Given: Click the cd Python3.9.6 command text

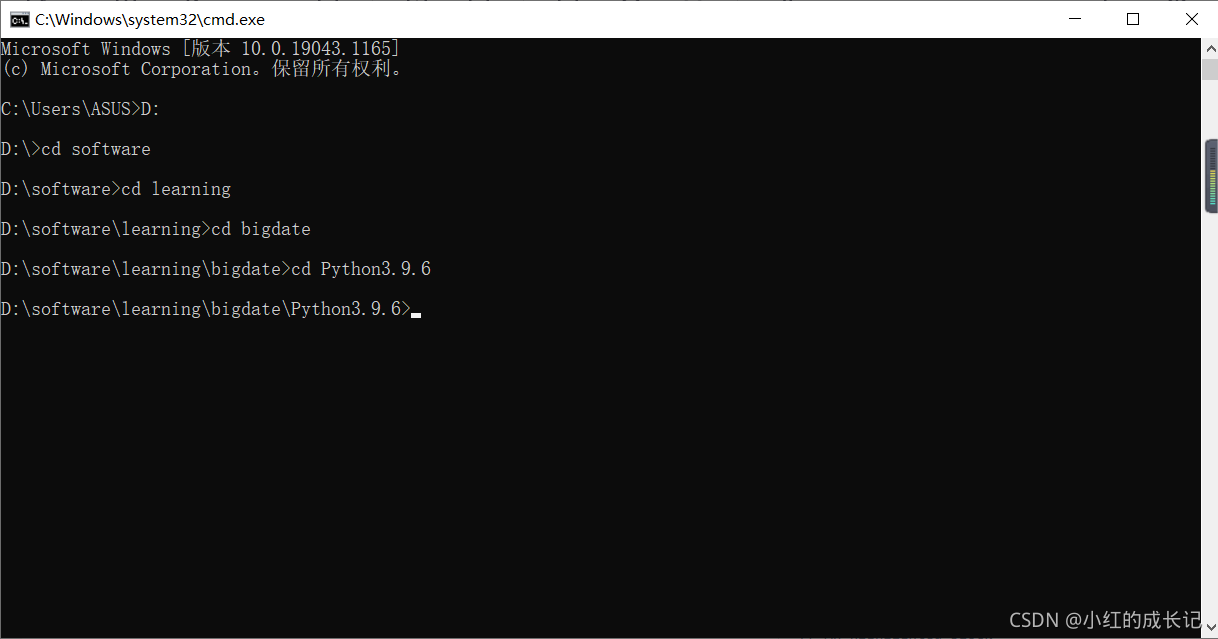Looking at the screenshot, I should [360, 268].
